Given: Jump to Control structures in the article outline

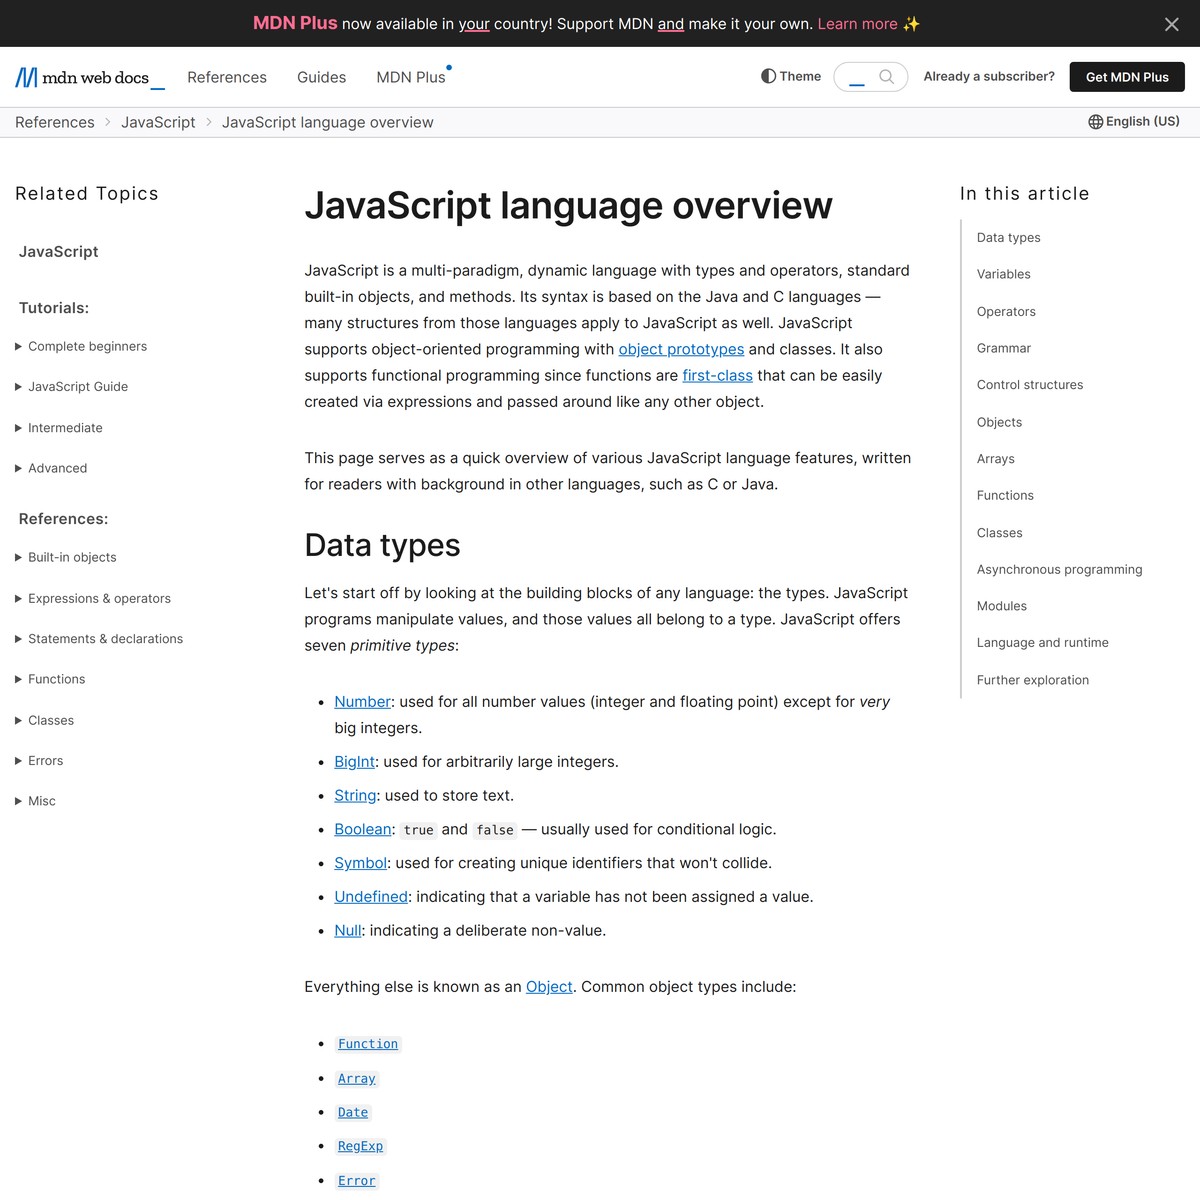Looking at the screenshot, I should (1030, 385).
